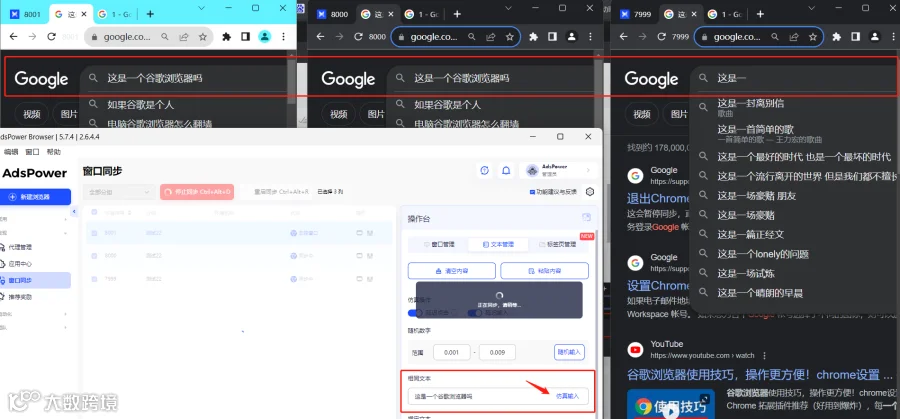Screen dimensions: 900x419
Task: Open the 编辑 menu in AdsPower
Action: tap(11, 152)
